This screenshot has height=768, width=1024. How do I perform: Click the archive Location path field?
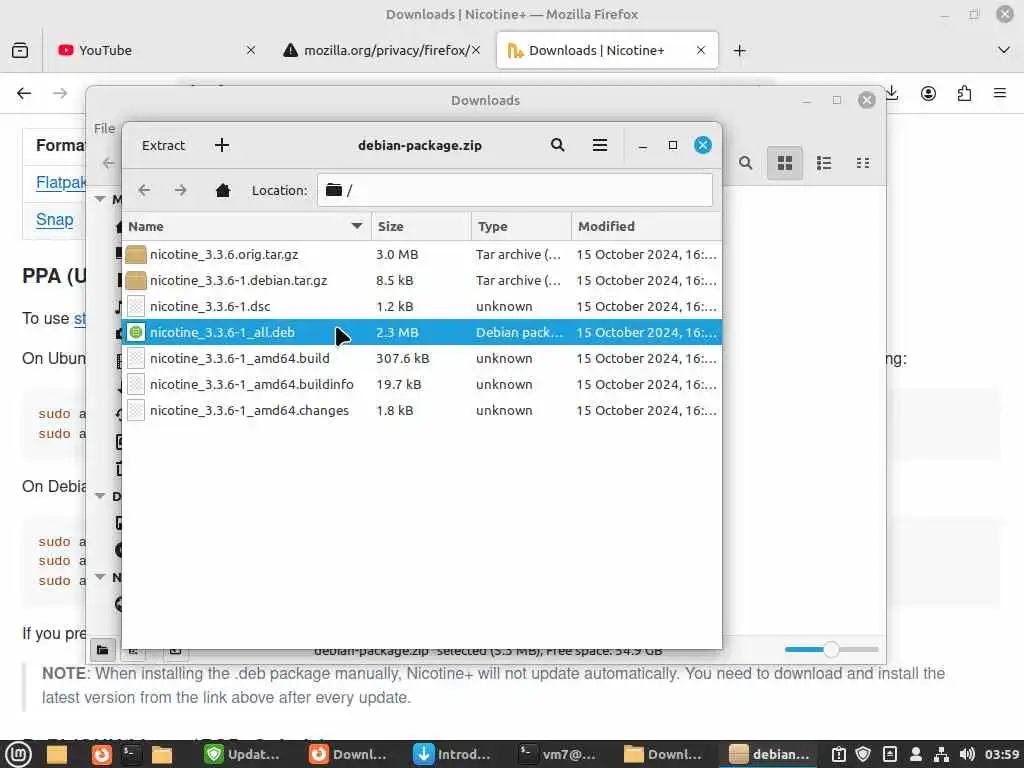click(515, 190)
